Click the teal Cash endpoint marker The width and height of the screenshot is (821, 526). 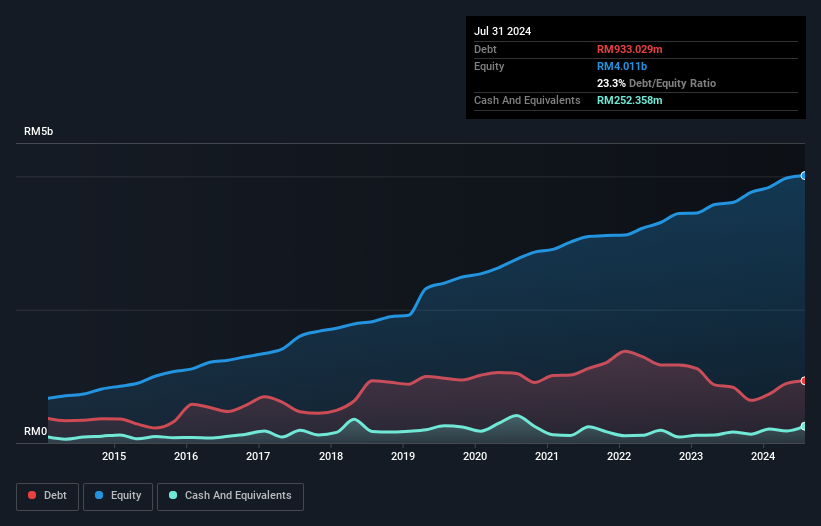(x=804, y=427)
